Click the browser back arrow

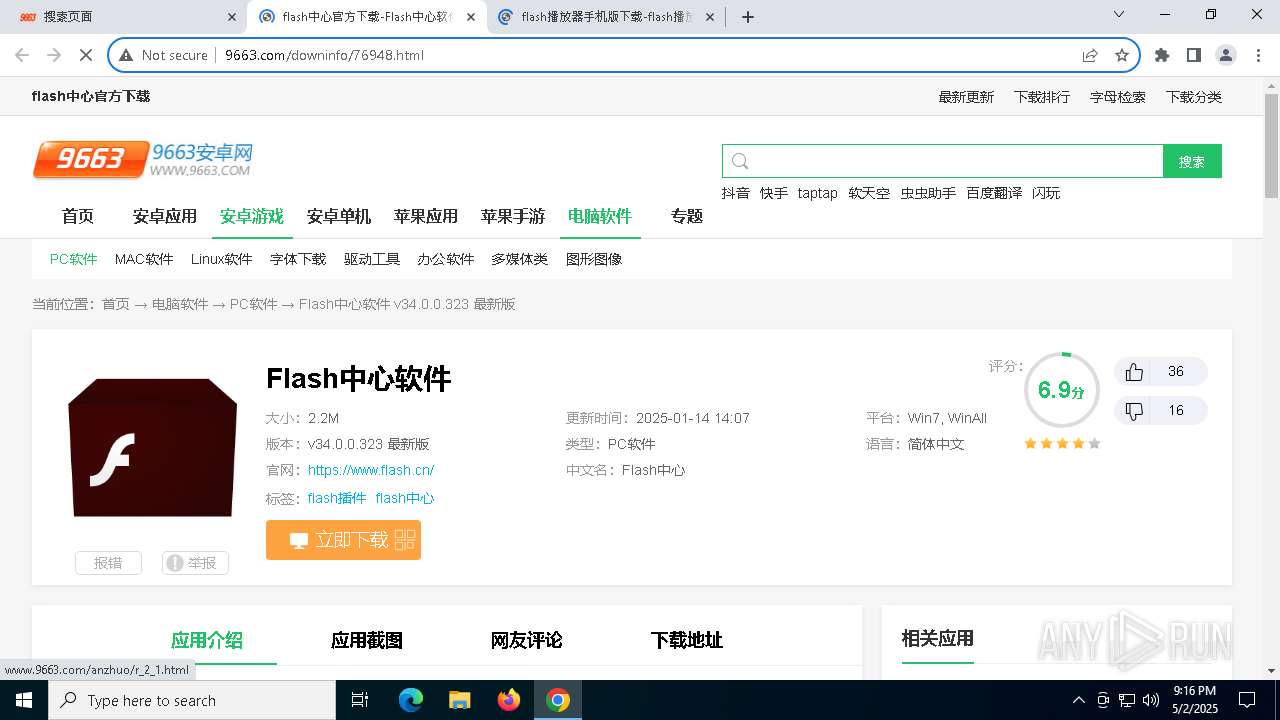click(22, 55)
